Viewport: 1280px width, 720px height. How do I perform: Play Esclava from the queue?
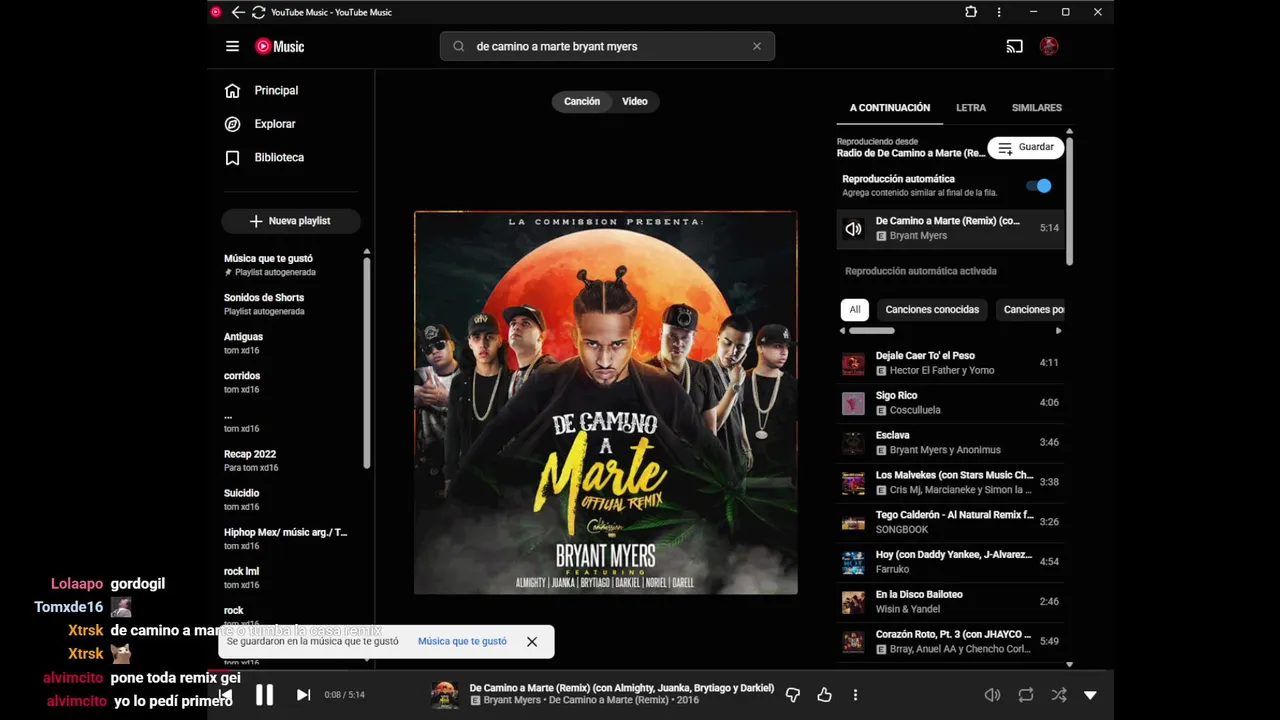point(950,442)
